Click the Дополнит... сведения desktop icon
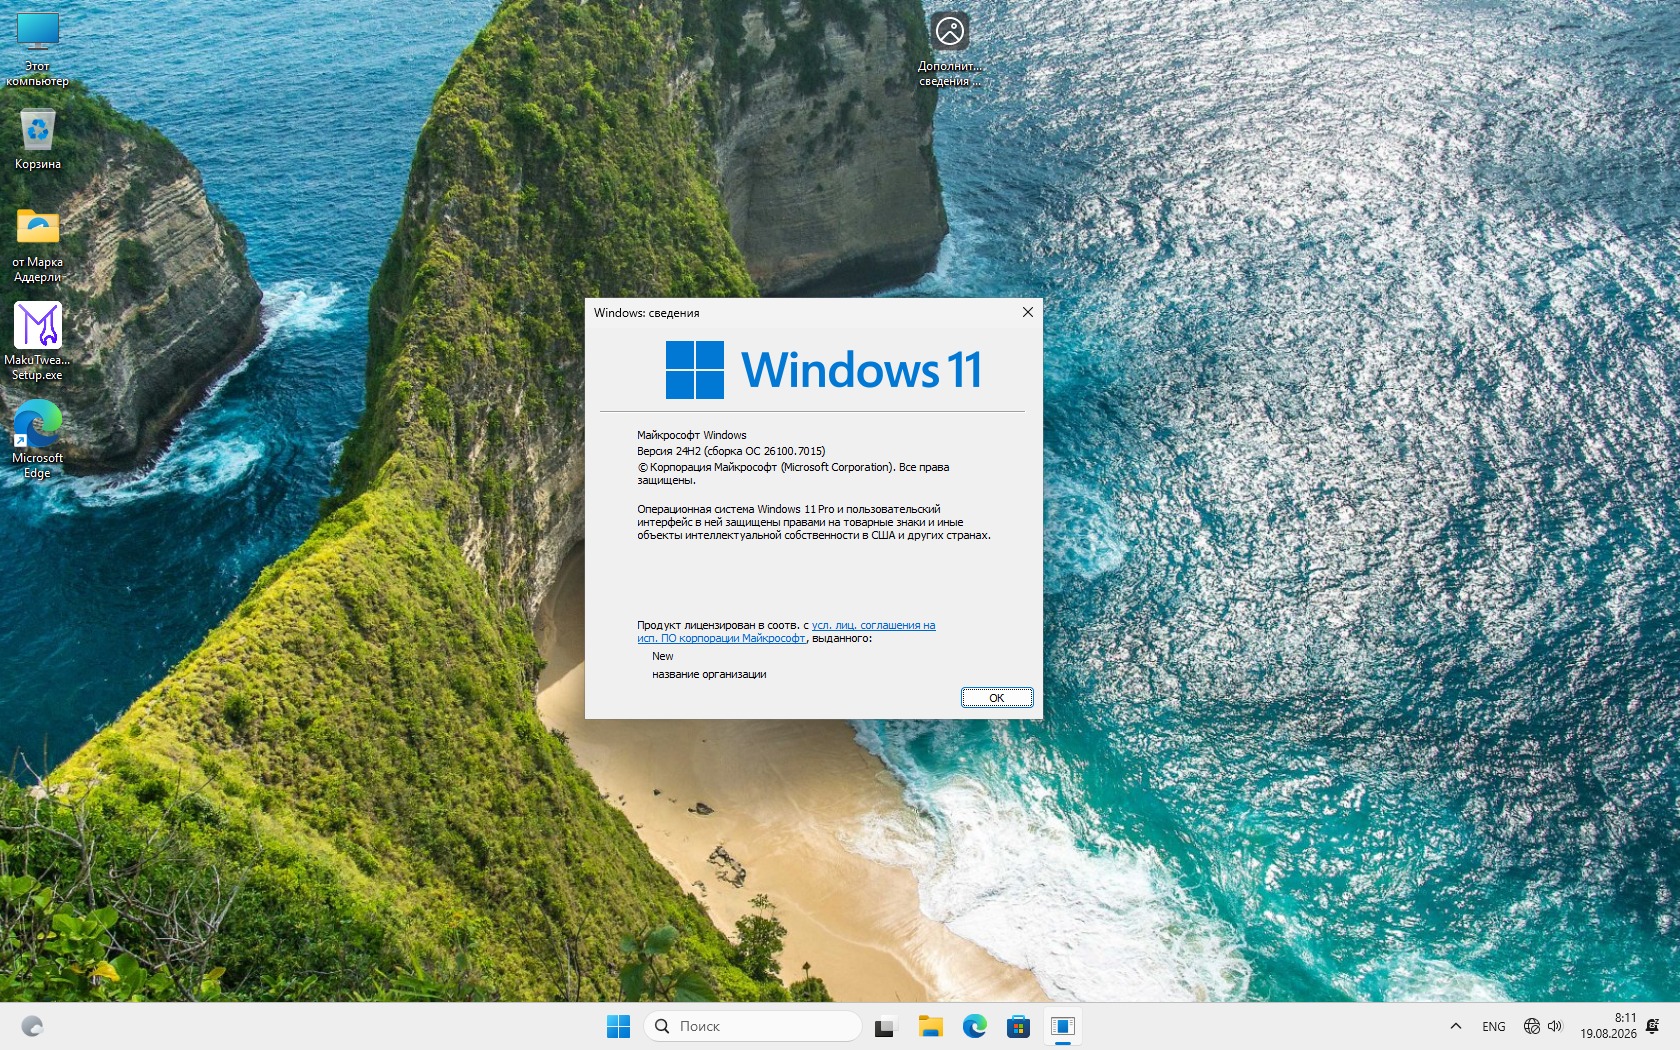The image size is (1680, 1050). (950, 48)
